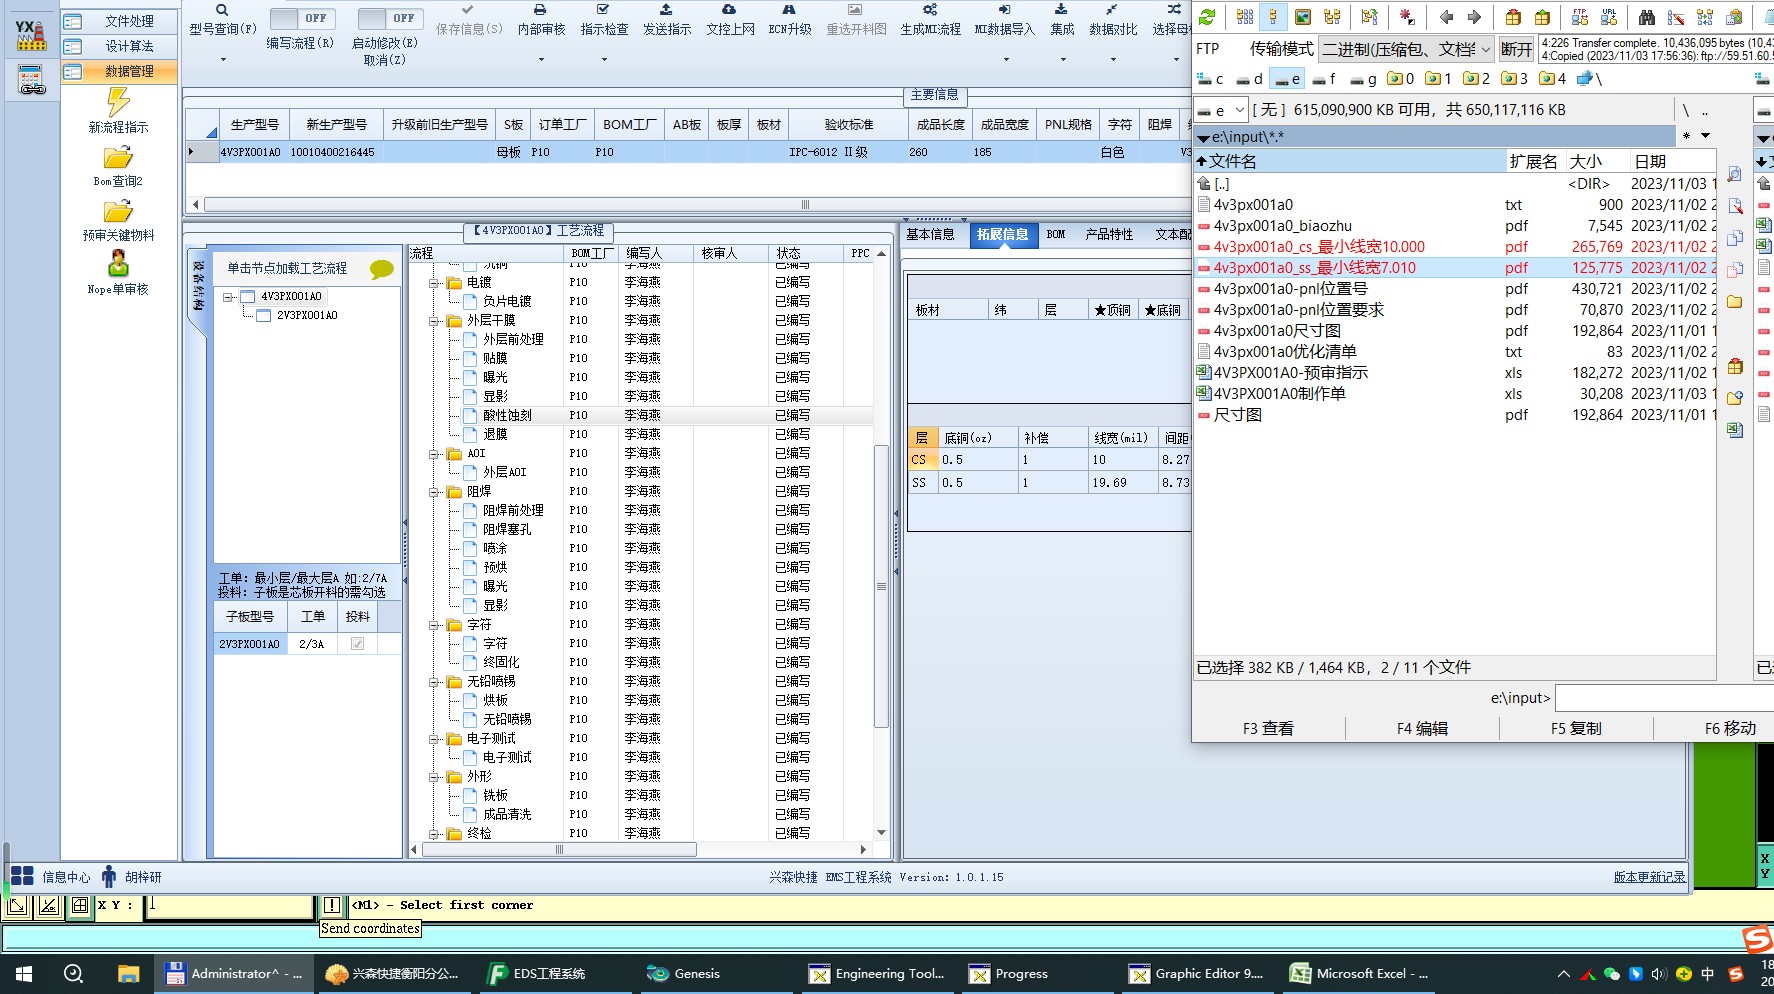Check the 阻焊塞孔 process box
Viewport: 1774px width, 994px height.
(x=470, y=529)
